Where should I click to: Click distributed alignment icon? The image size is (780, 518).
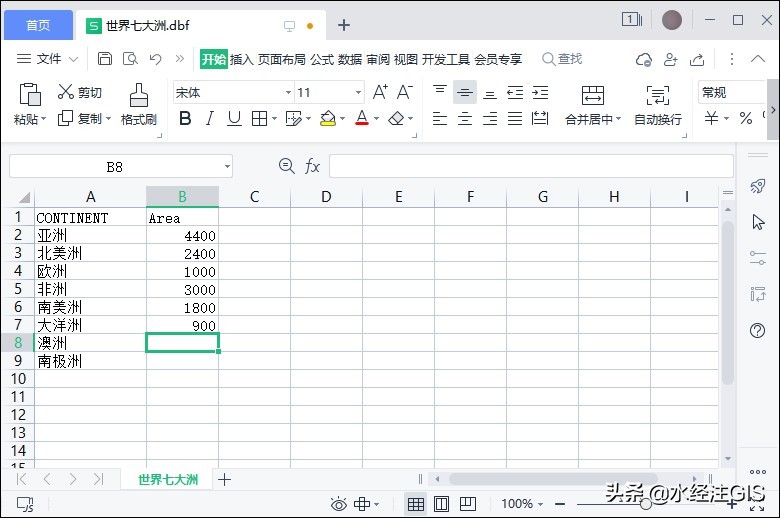pyautogui.click(x=540, y=118)
